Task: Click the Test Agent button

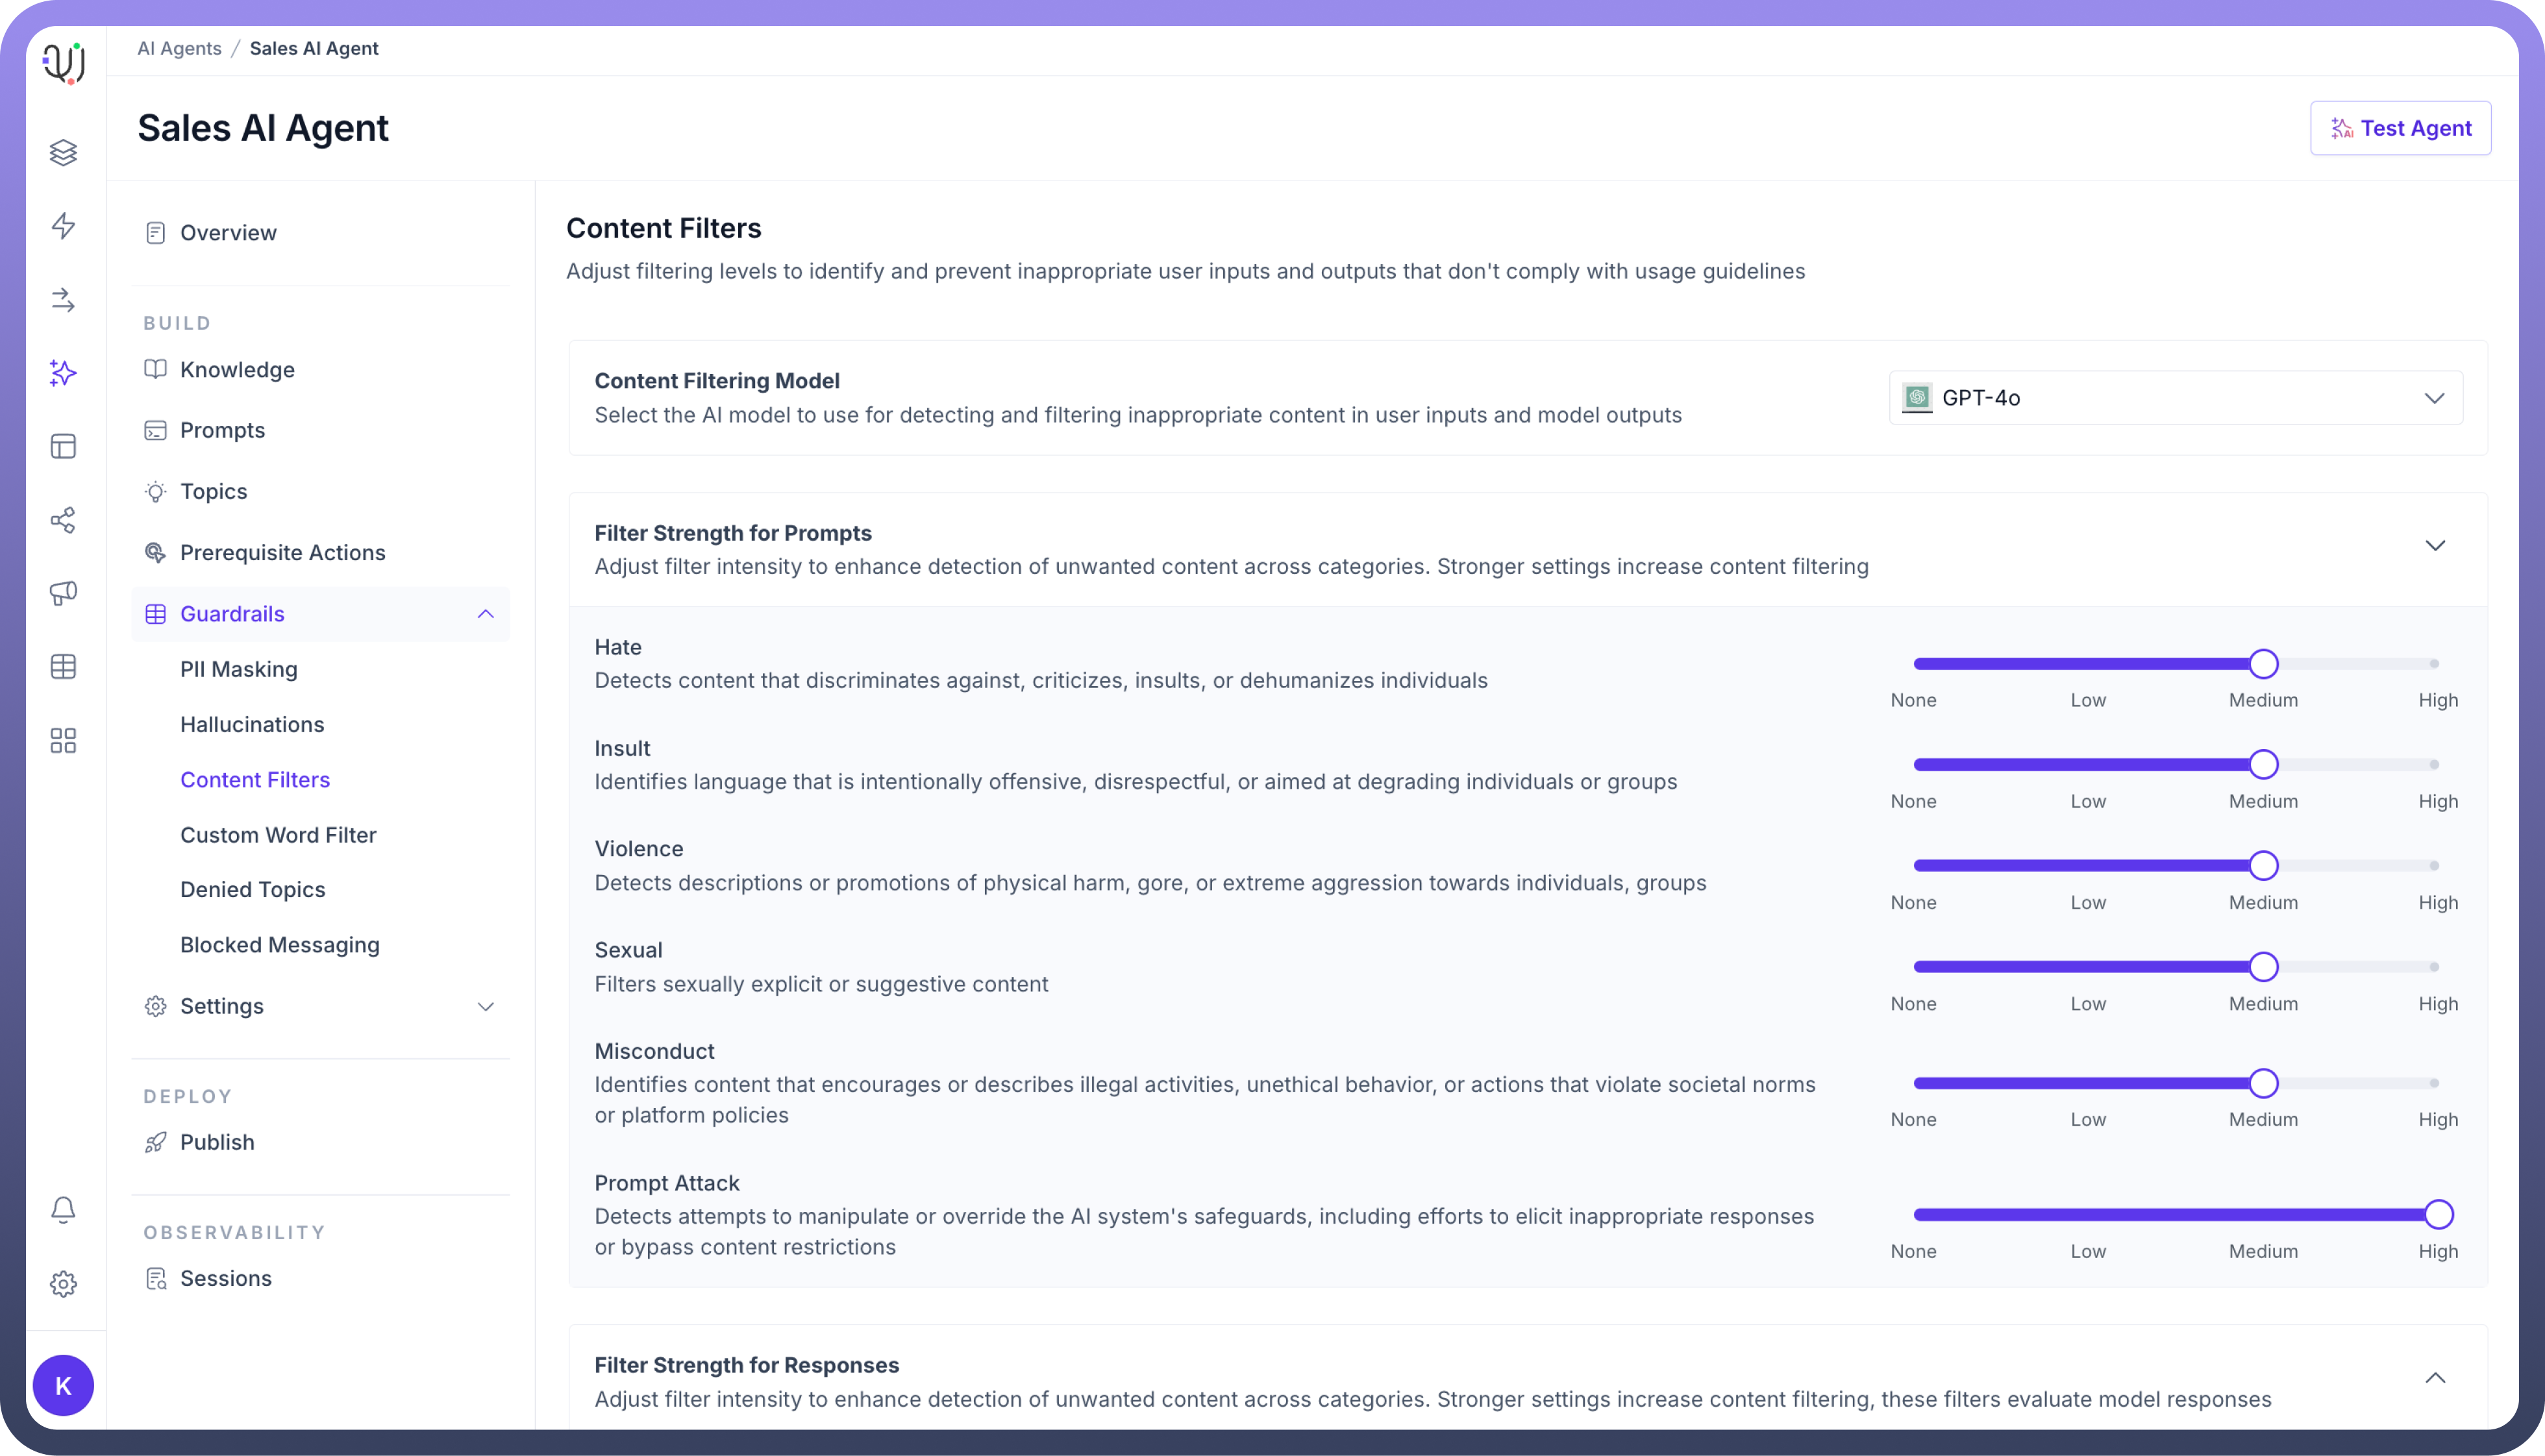Action: [2400, 128]
